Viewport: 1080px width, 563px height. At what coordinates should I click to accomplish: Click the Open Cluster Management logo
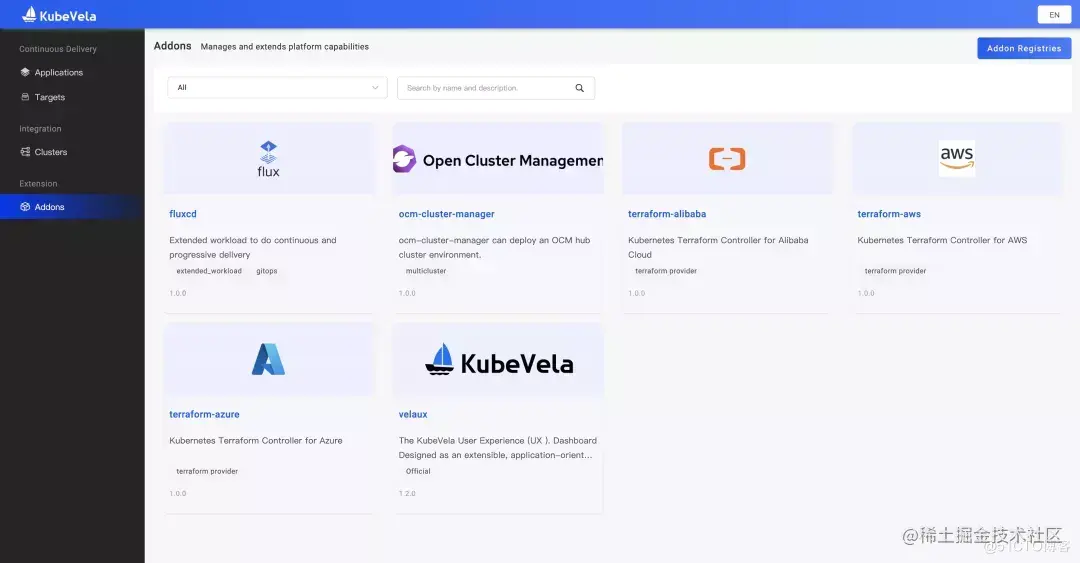(498, 159)
